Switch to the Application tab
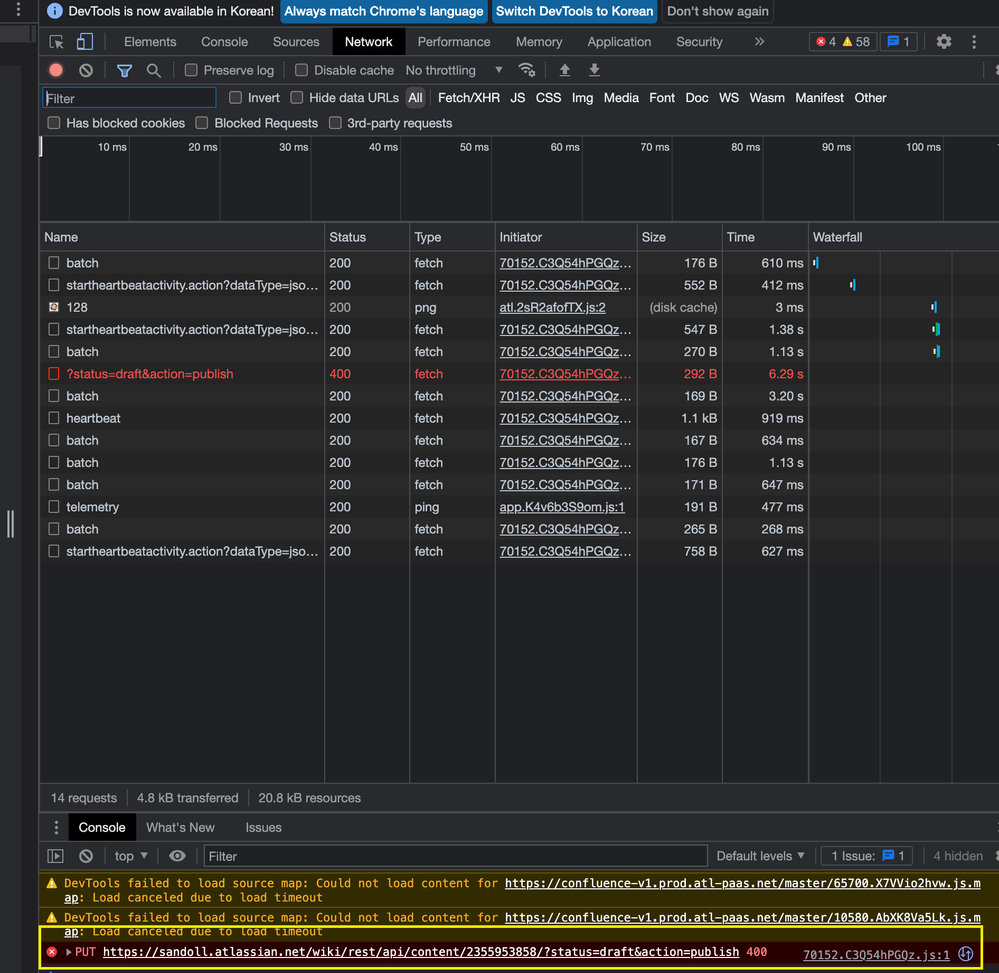 coord(619,42)
